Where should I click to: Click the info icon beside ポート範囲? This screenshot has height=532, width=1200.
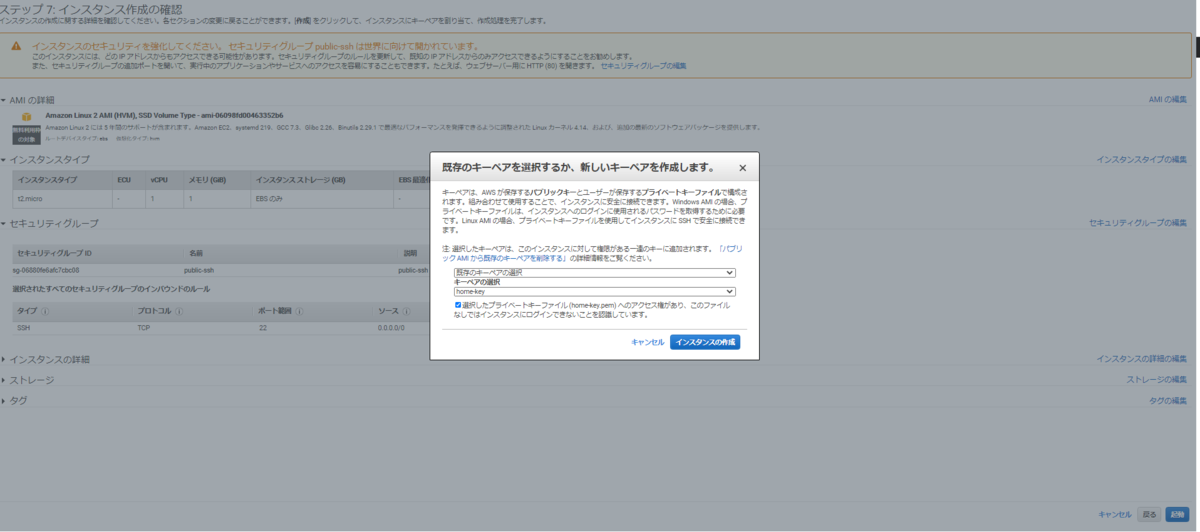tap(297, 311)
